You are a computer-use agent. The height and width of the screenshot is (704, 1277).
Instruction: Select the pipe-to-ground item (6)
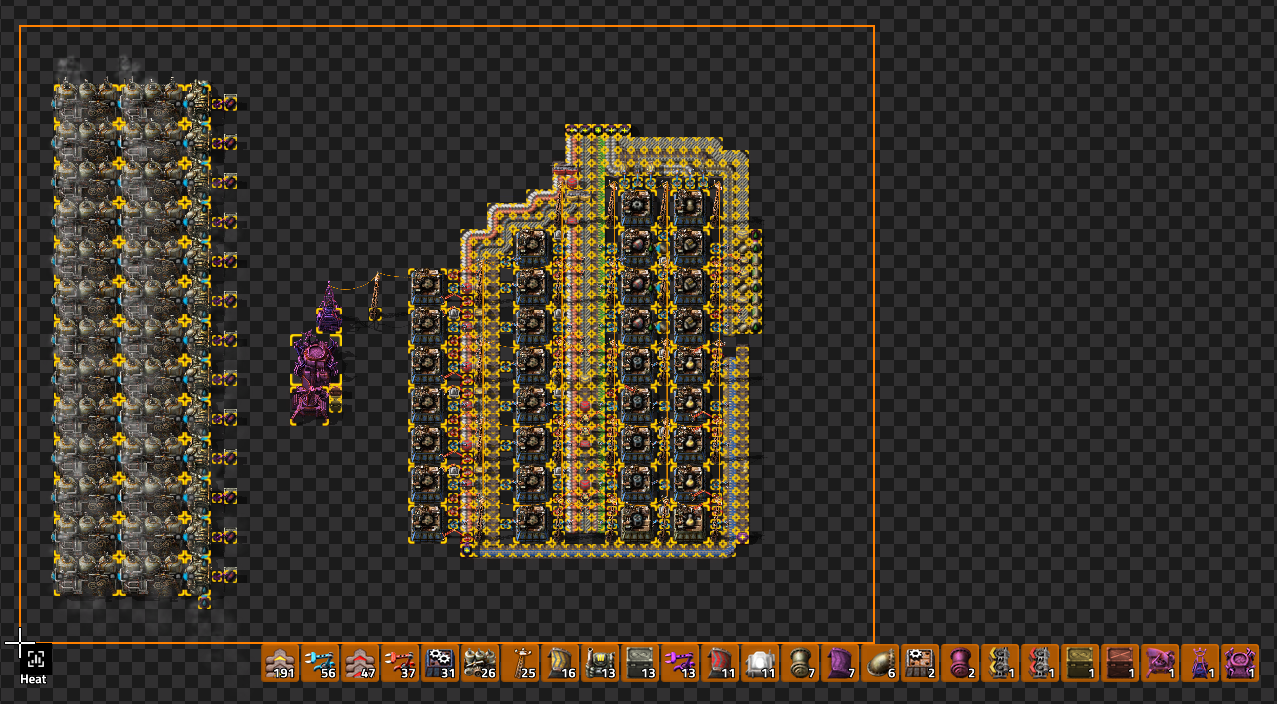(x=880, y=663)
